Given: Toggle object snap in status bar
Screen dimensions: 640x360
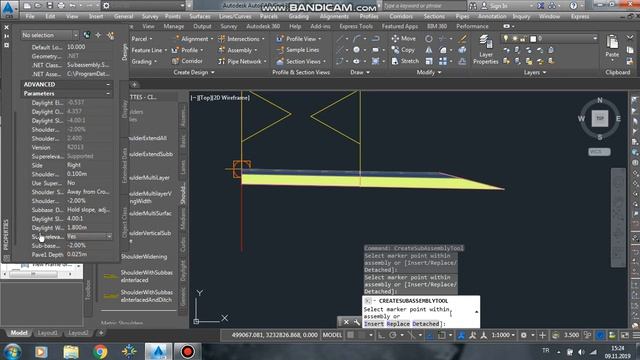Looking at the screenshot, I should [441, 335].
